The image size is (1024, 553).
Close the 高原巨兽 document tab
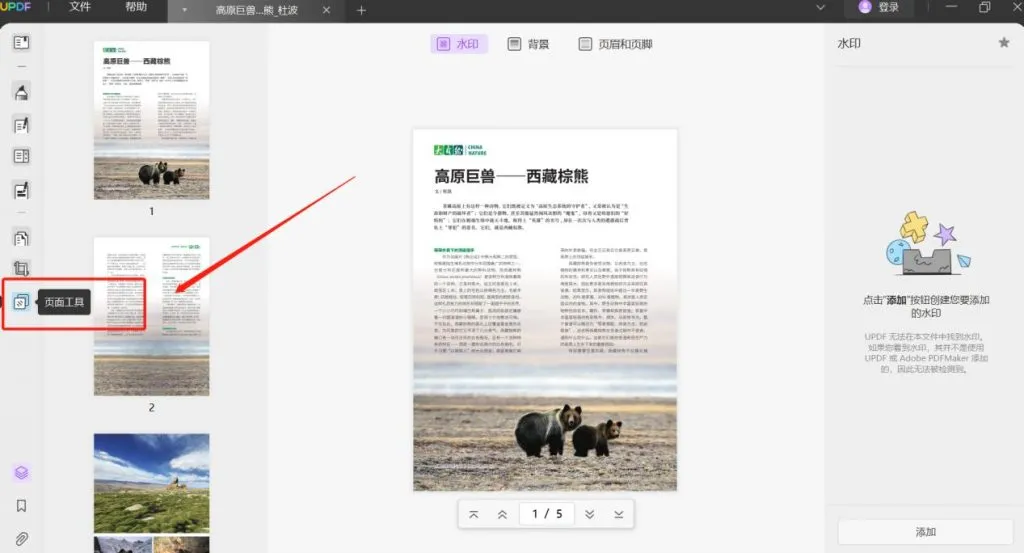[327, 10]
